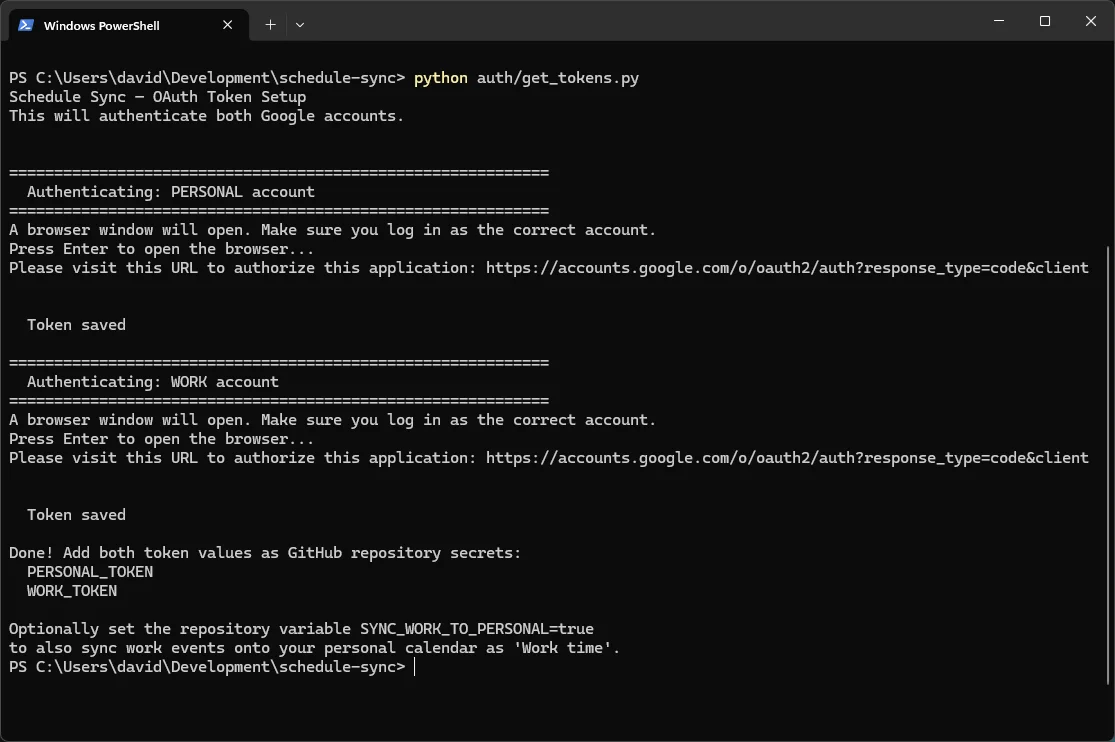Click the PERSONAL account OAuth authorization URL
Screen dimensions: 1115x742
click(786, 267)
